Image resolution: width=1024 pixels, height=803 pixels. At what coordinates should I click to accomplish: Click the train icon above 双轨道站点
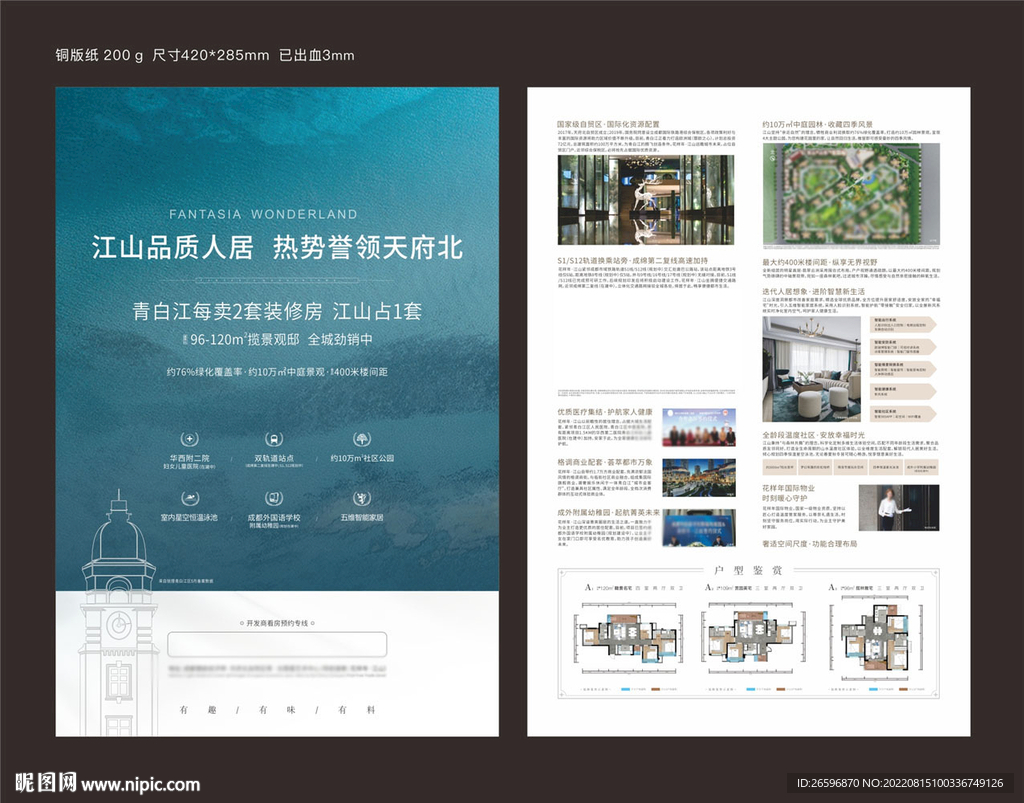pyautogui.click(x=274, y=439)
